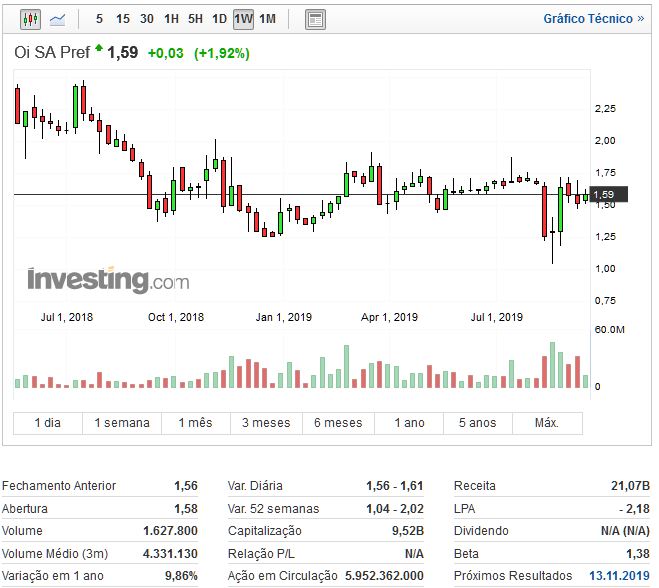Show the 3 meses range
The width and height of the screenshot is (659, 588).
pos(266,423)
